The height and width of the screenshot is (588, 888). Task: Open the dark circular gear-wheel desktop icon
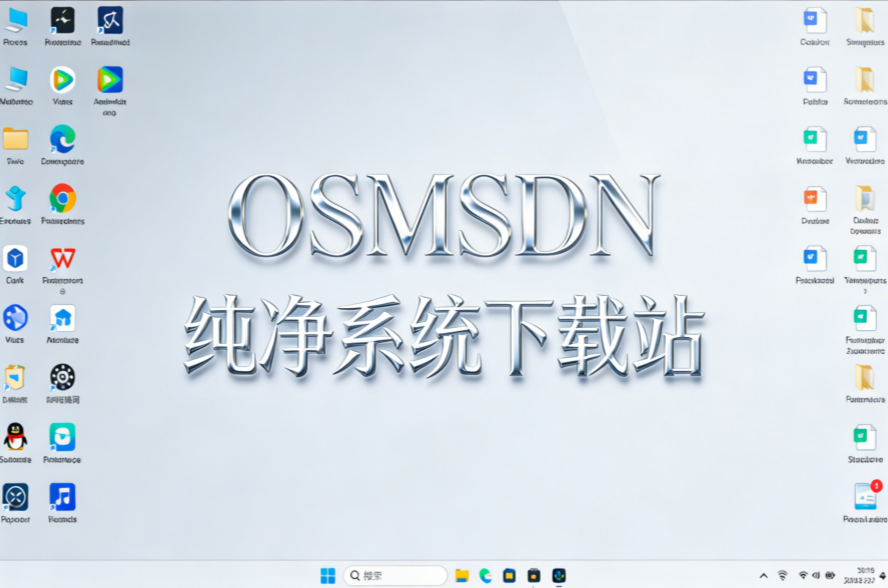[x=62, y=377]
